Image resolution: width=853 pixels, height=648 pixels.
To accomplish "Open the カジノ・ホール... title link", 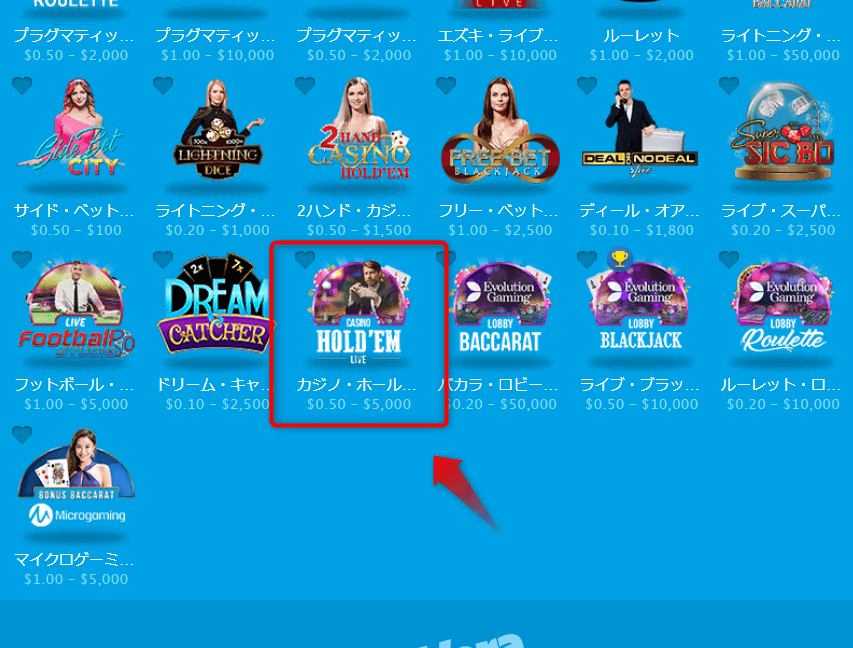I will click(357, 385).
